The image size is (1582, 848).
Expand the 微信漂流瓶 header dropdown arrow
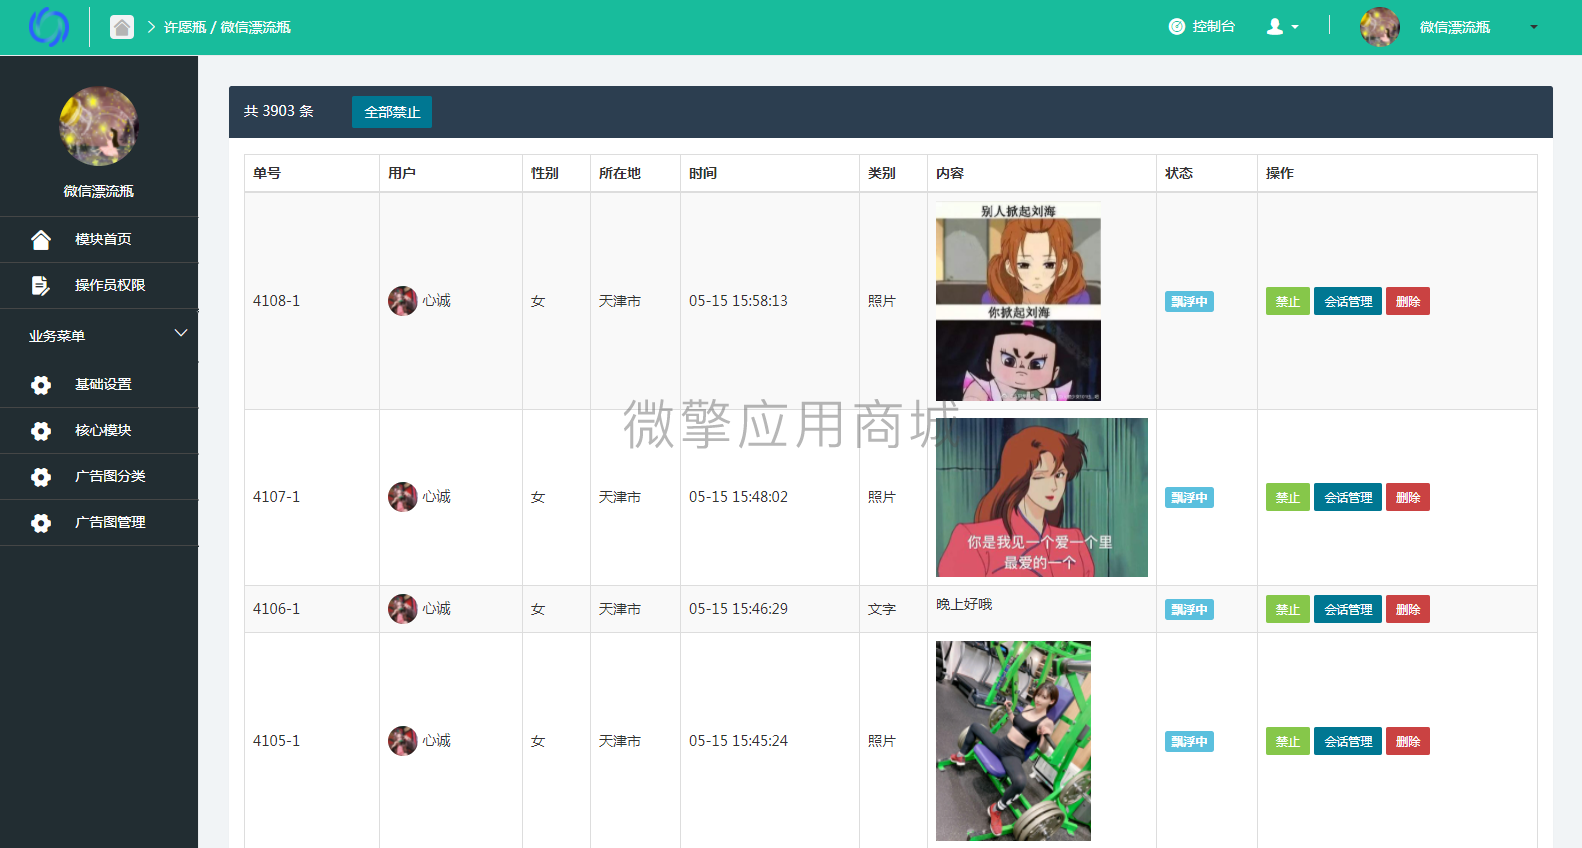(x=1534, y=27)
